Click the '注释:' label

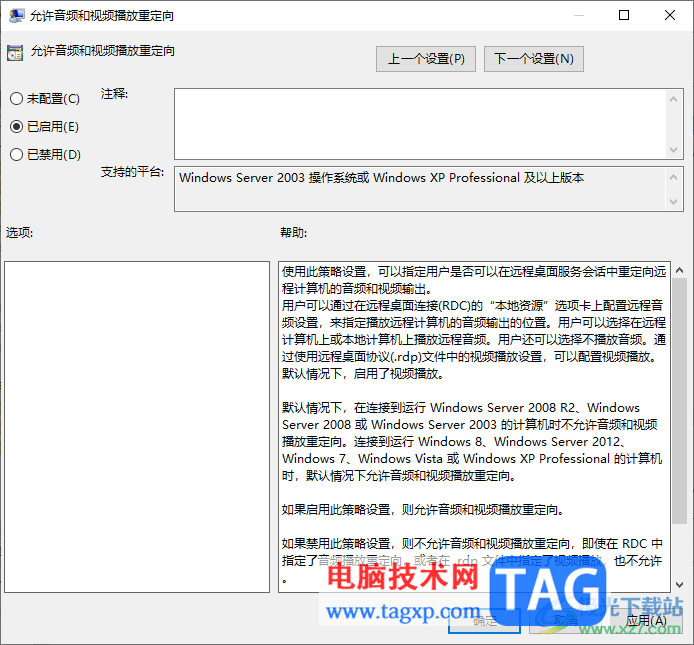[114, 94]
